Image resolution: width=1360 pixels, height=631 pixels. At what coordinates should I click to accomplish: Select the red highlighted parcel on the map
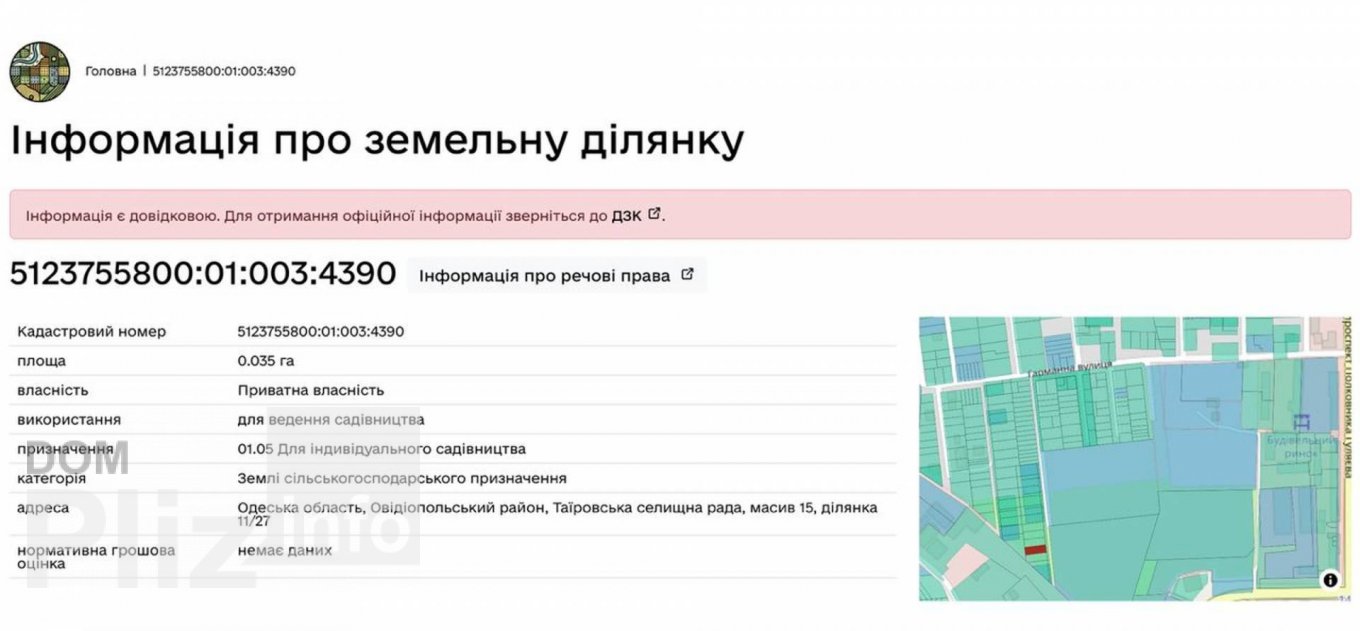pos(1035,548)
